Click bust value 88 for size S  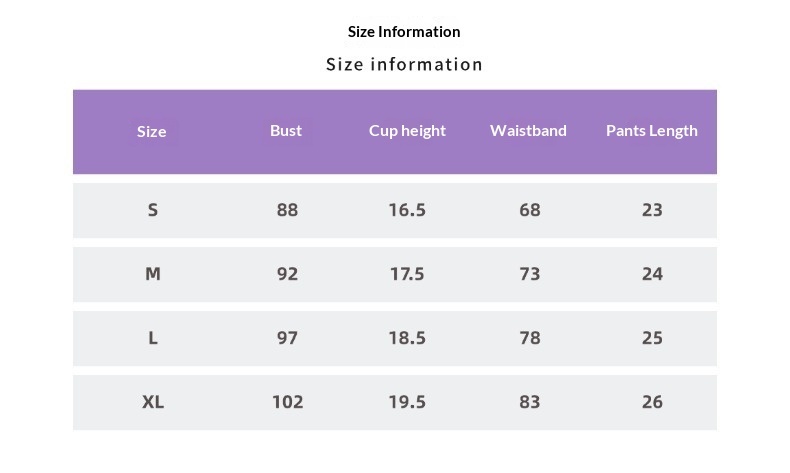click(287, 210)
